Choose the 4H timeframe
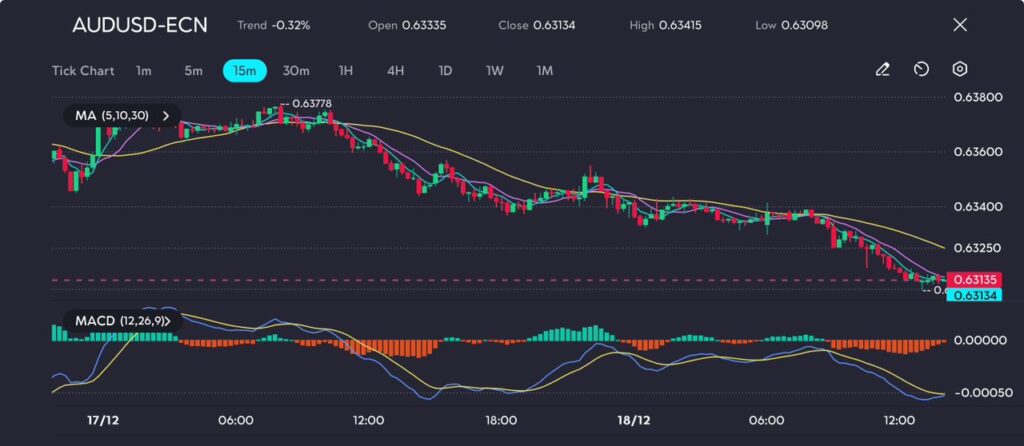Image resolution: width=1024 pixels, height=446 pixels. pyautogui.click(x=395, y=71)
